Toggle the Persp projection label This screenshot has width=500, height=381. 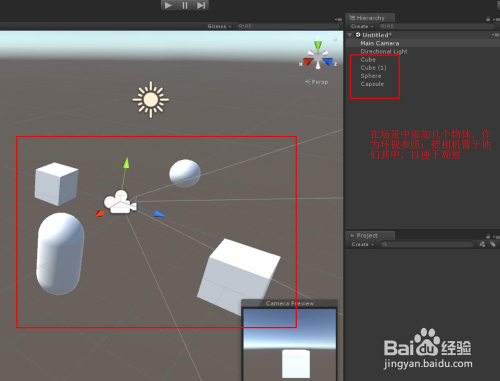click(x=317, y=82)
